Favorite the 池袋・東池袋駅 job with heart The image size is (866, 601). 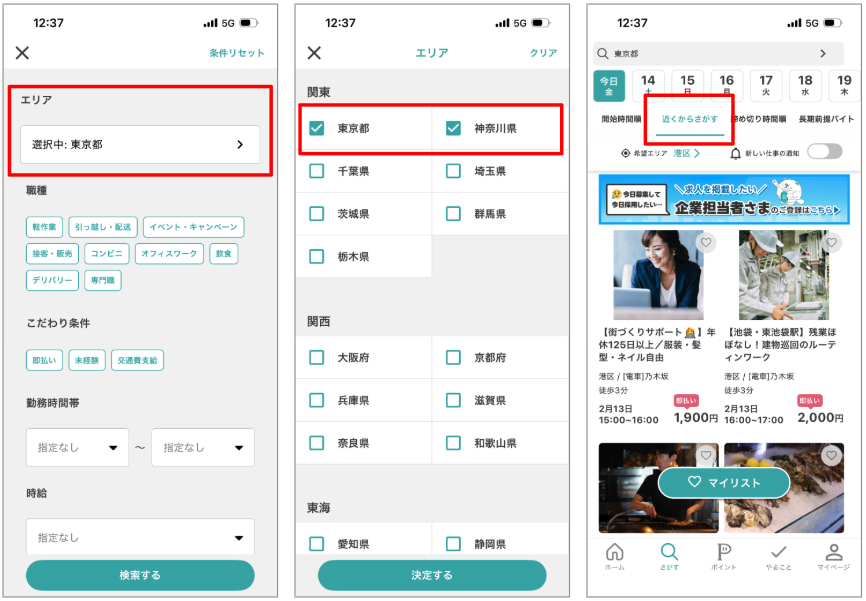(831, 242)
